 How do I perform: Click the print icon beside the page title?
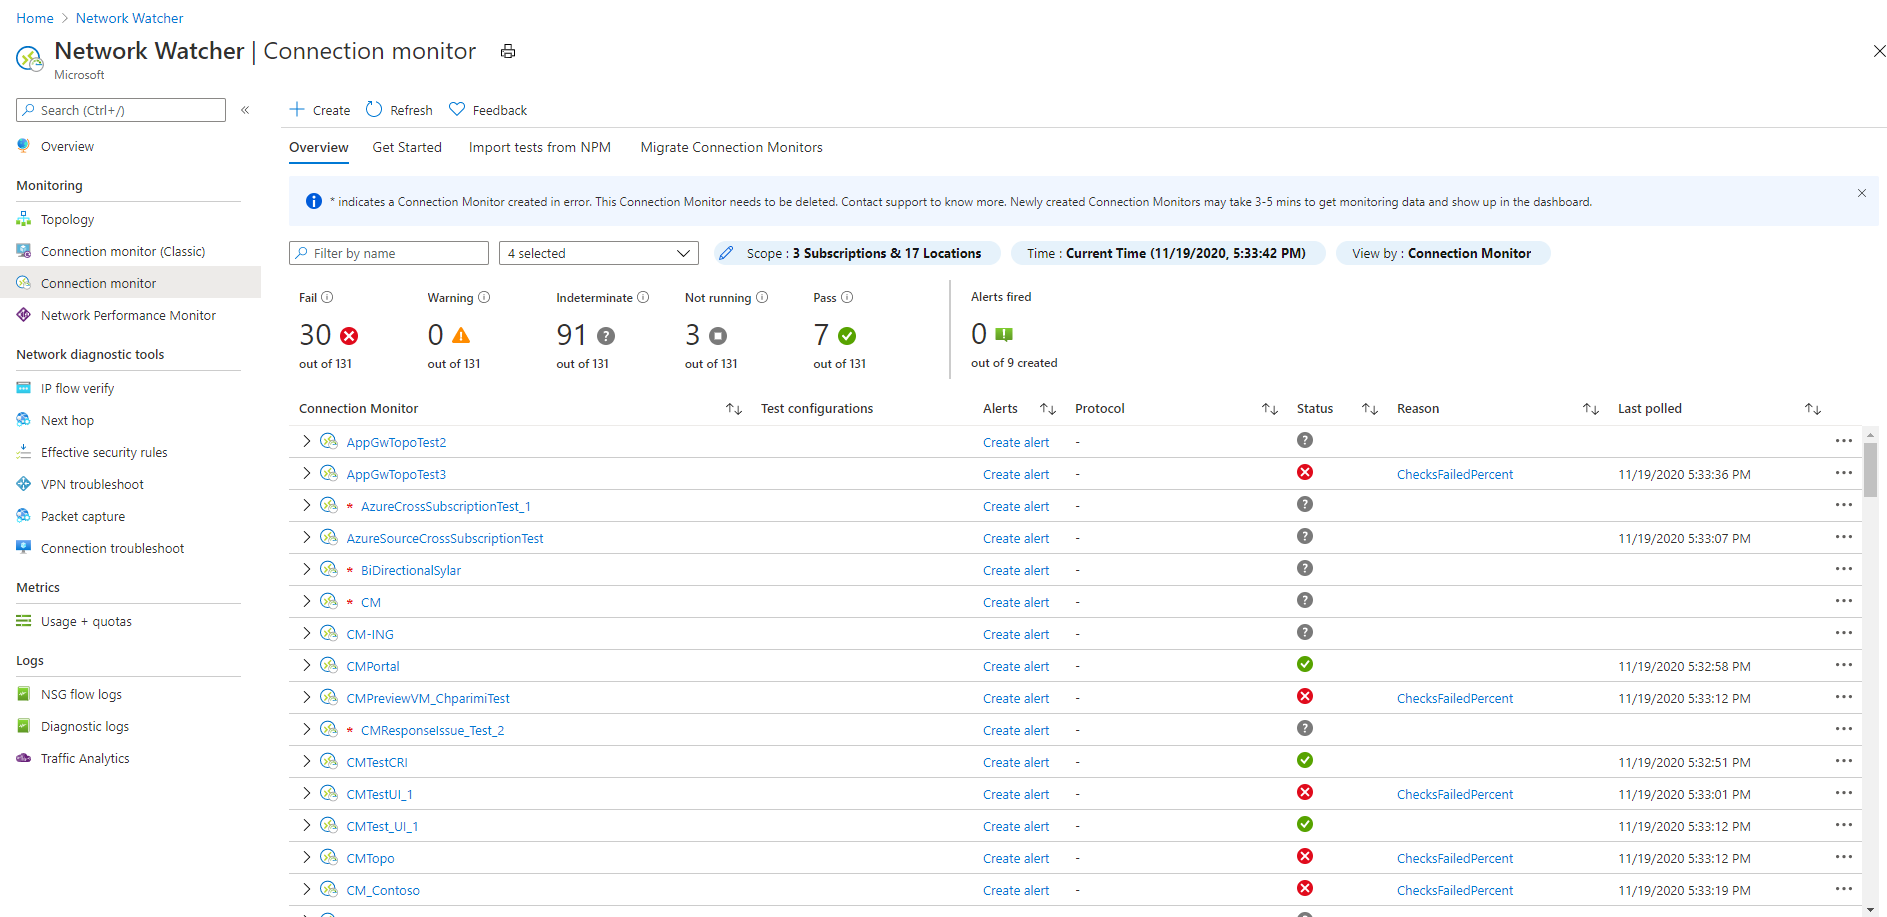[x=507, y=51]
